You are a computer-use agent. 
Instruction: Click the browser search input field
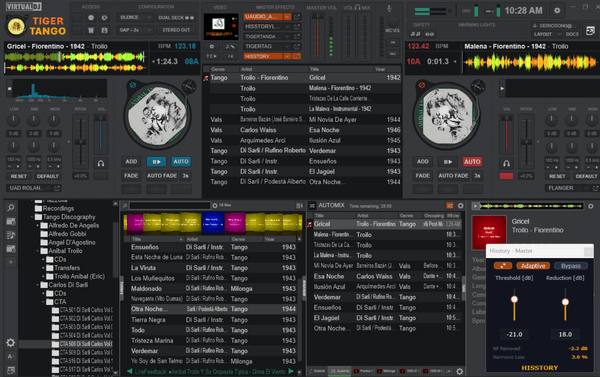click(x=170, y=206)
